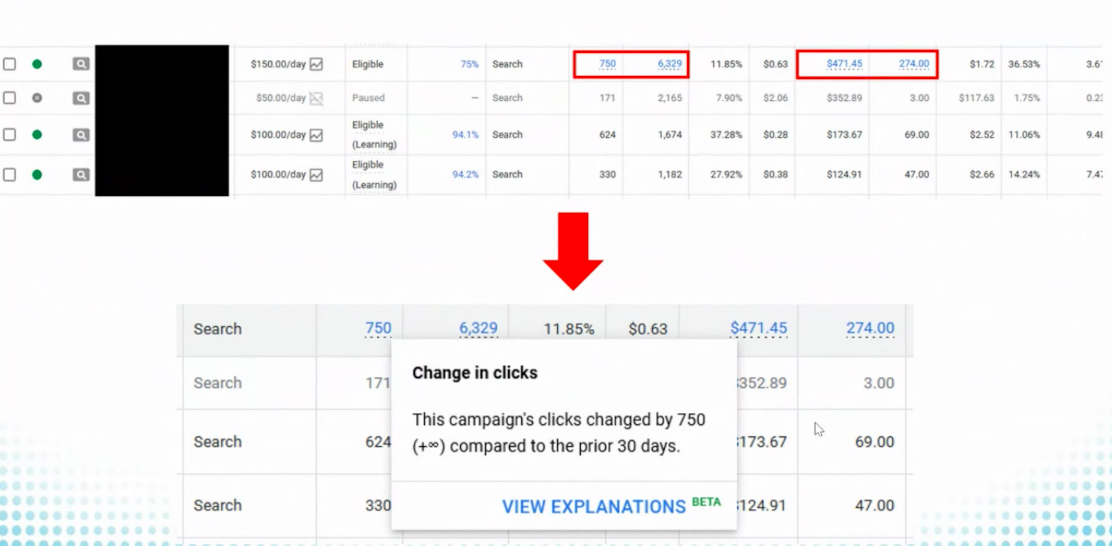Open the budget chart icon in the 94.1% row
The width and height of the screenshot is (1112, 546).
tap(316, 135)
